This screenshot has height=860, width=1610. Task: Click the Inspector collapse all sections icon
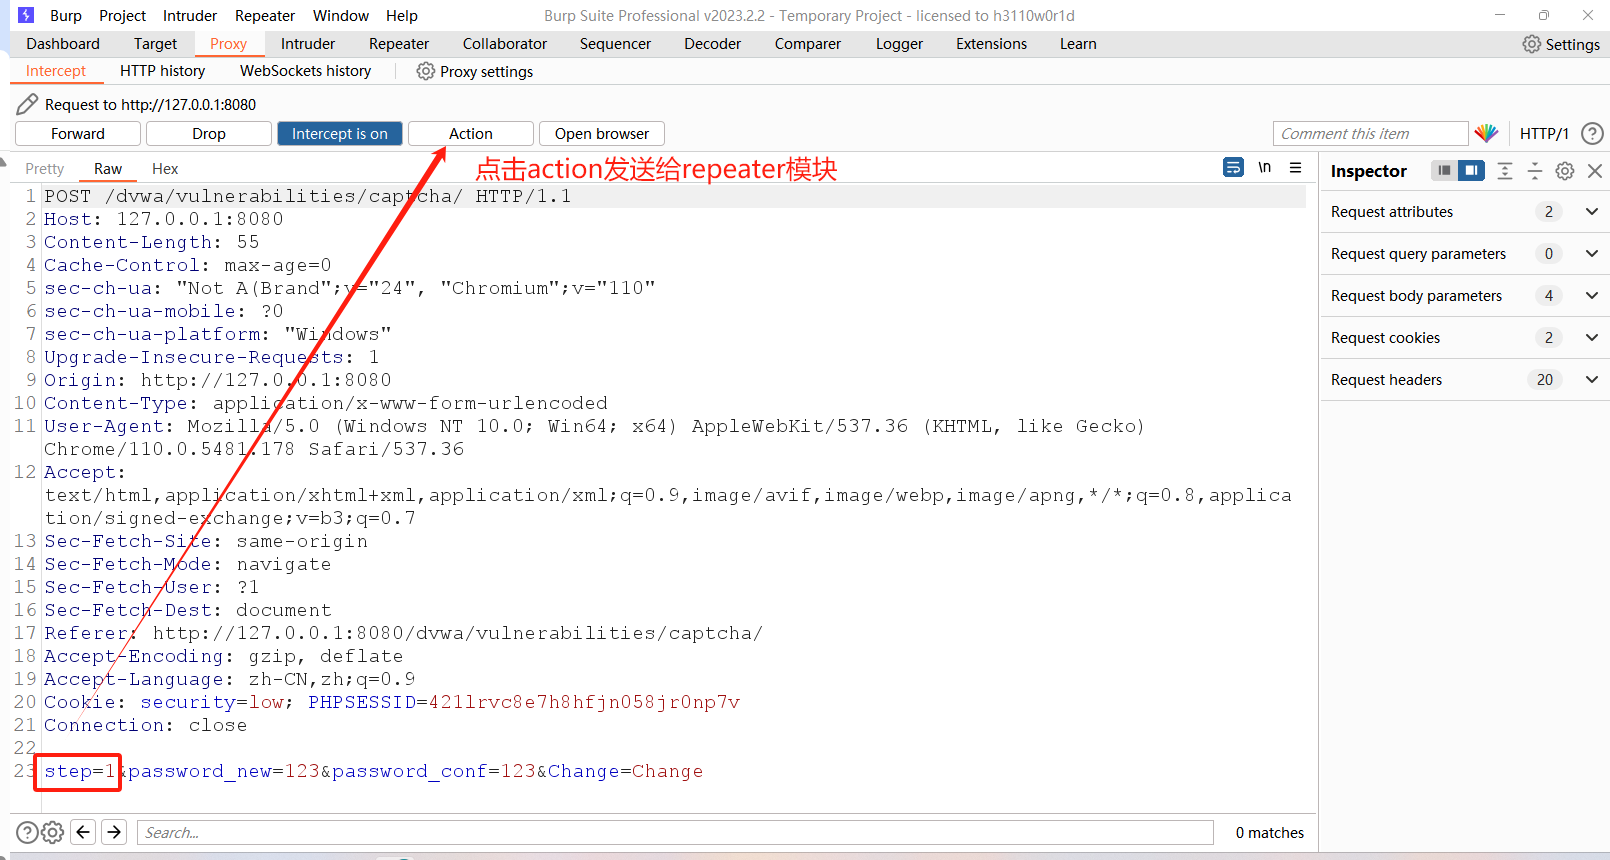pyautogui.click(x=1535, y=171)
